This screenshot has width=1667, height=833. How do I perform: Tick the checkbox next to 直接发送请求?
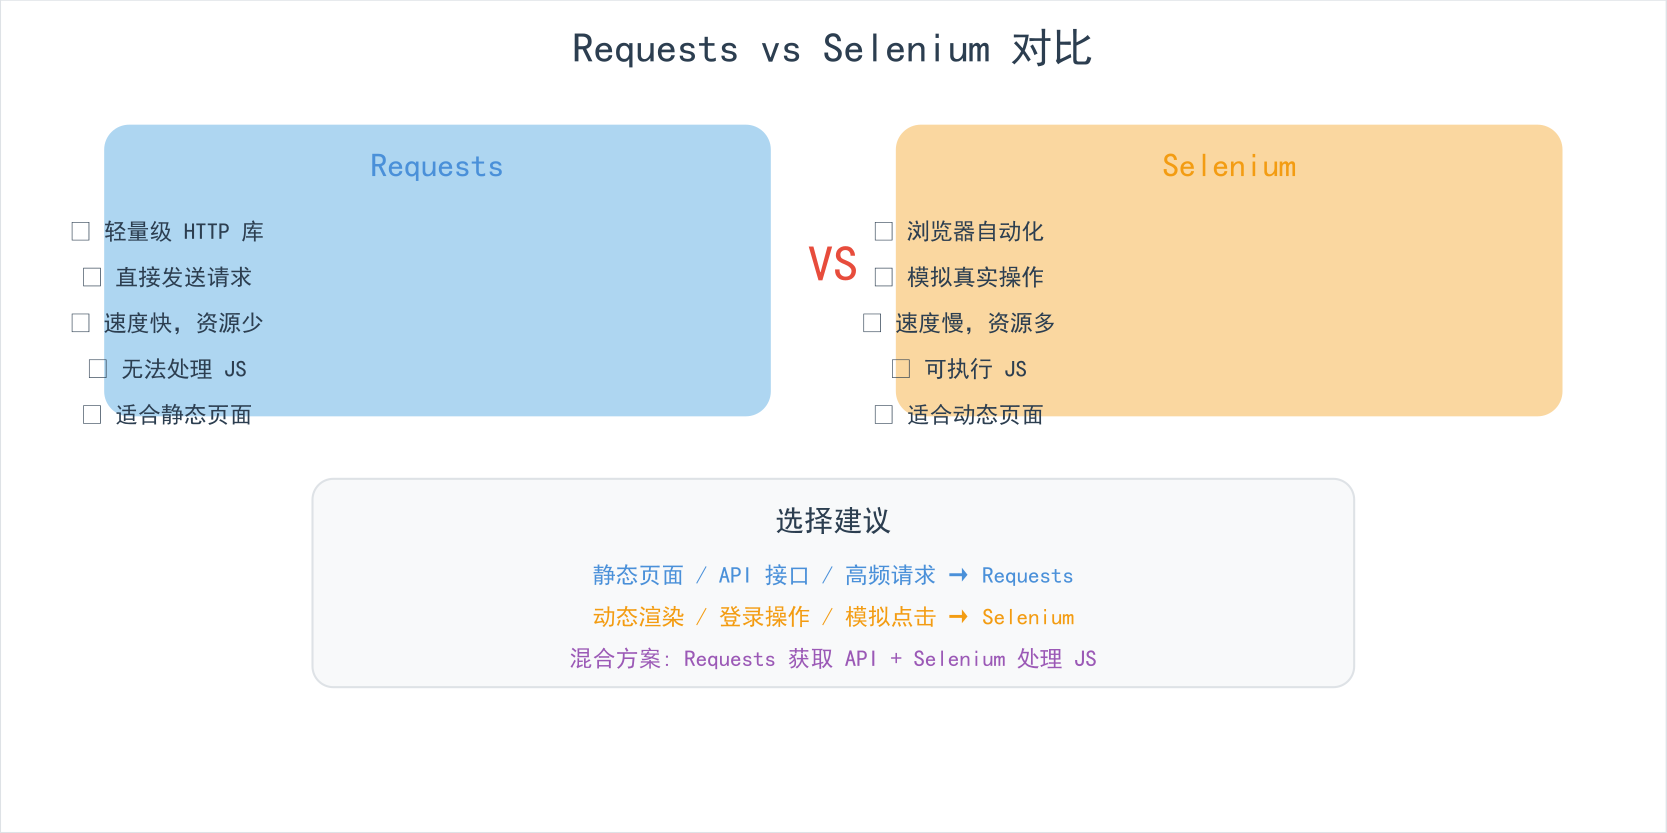92,277
